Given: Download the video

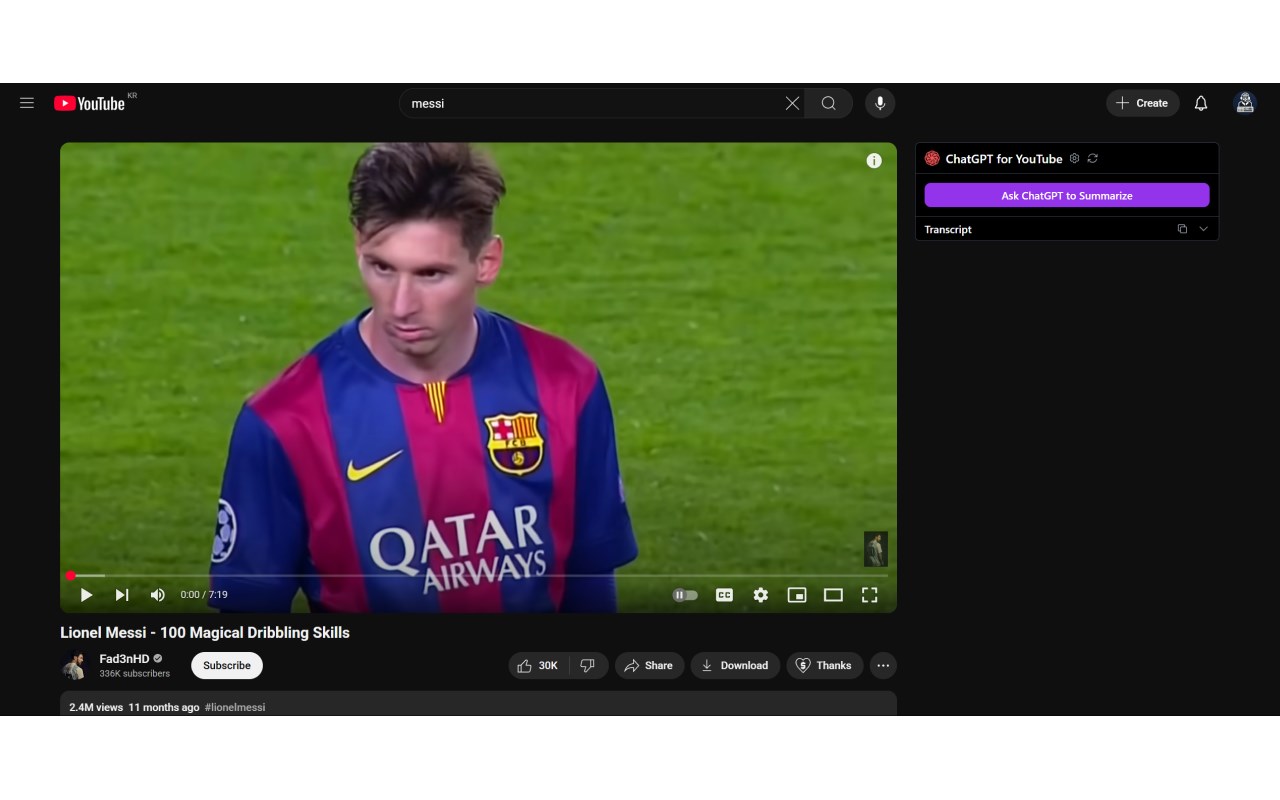Looking at the screenshot, I should pyautogui.click(x=735, y=666).
